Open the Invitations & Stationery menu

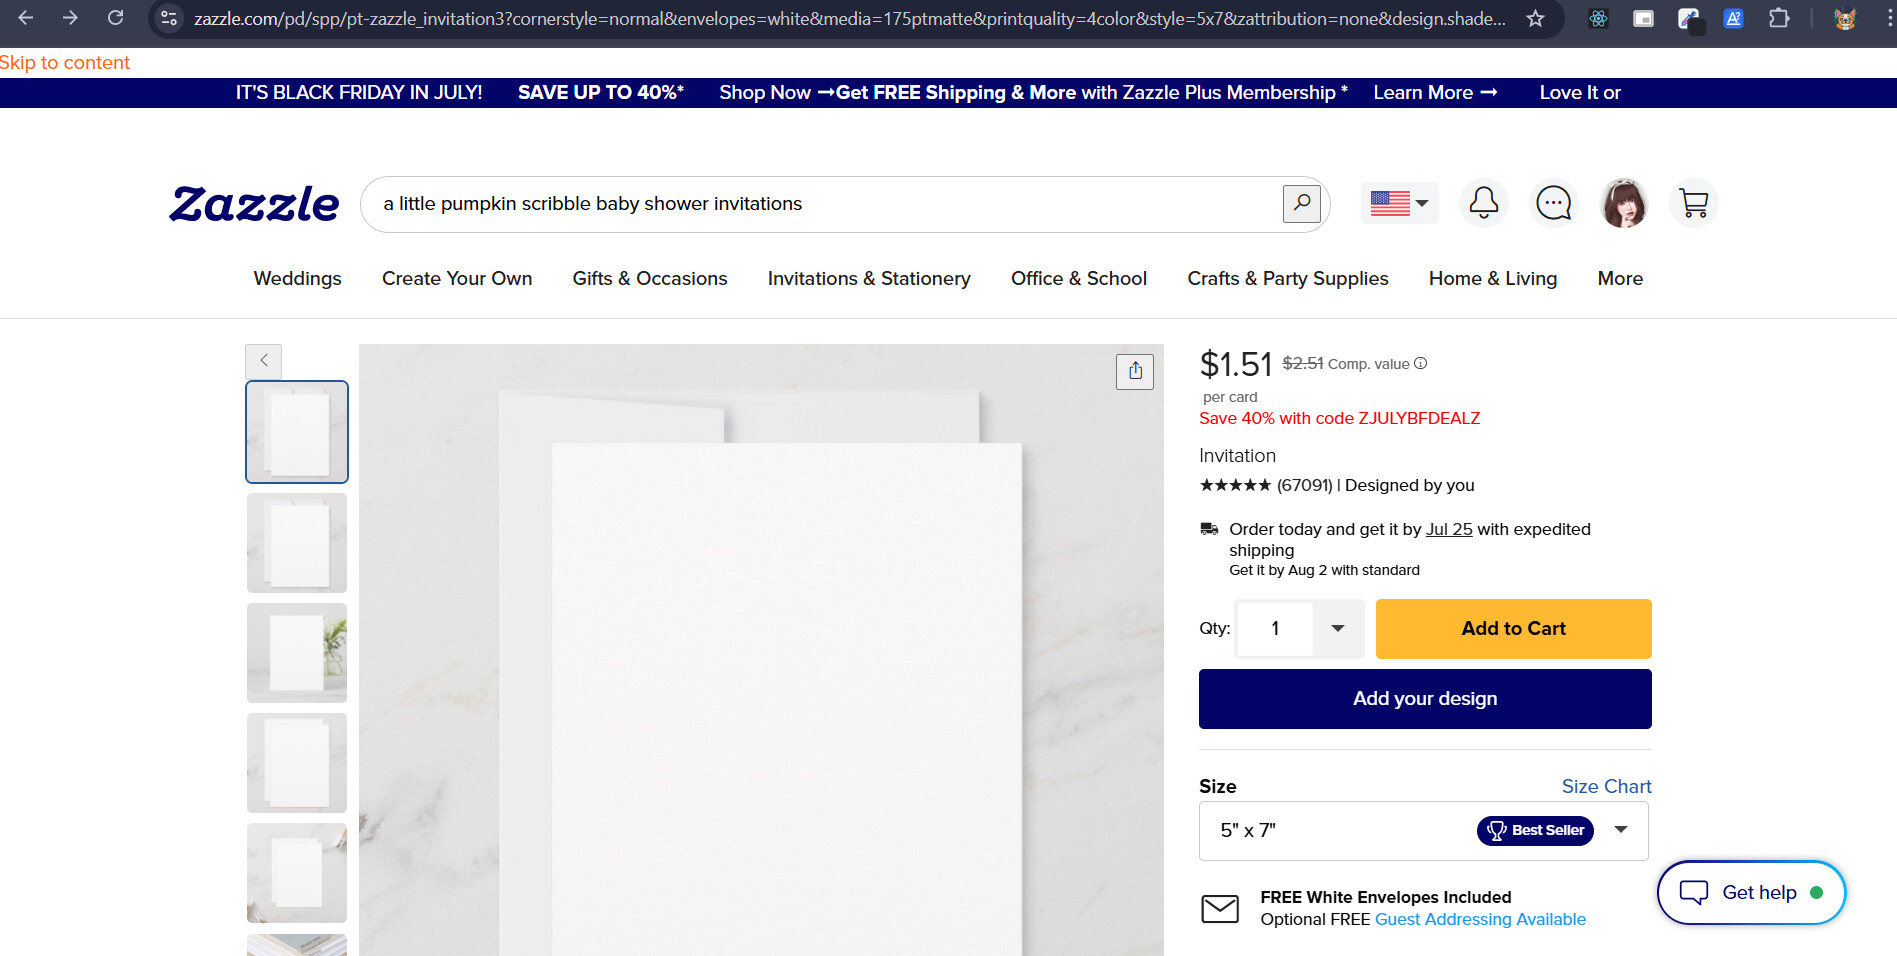point(869,279)
